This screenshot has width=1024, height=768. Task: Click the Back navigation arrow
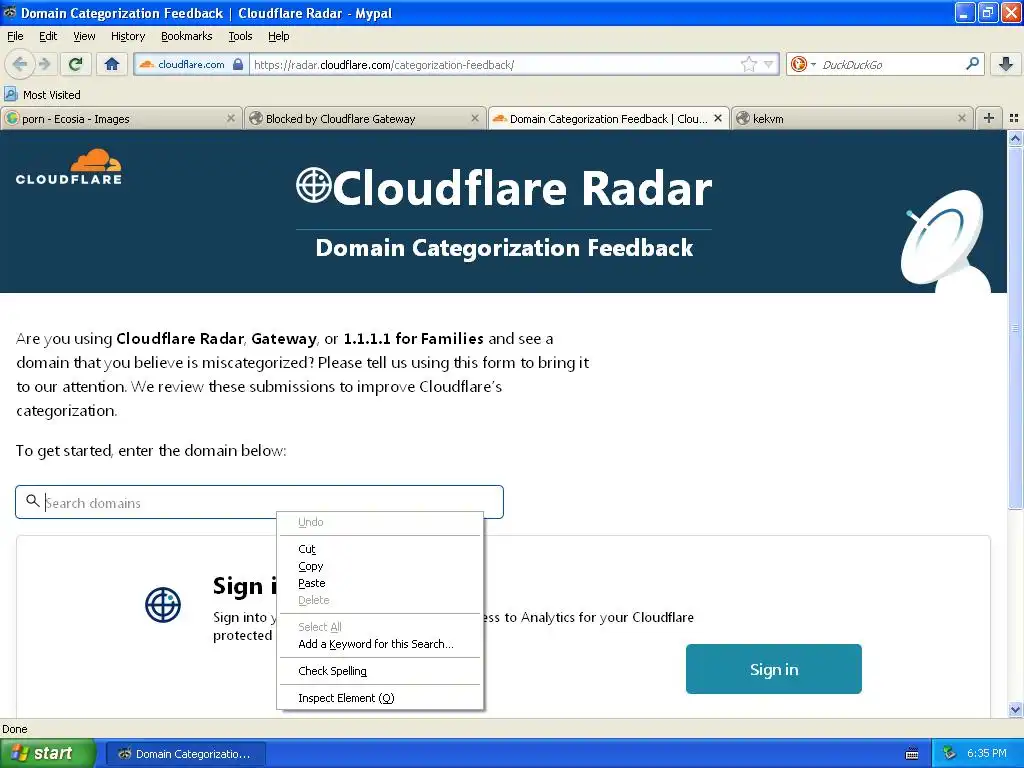coord(20,64)
